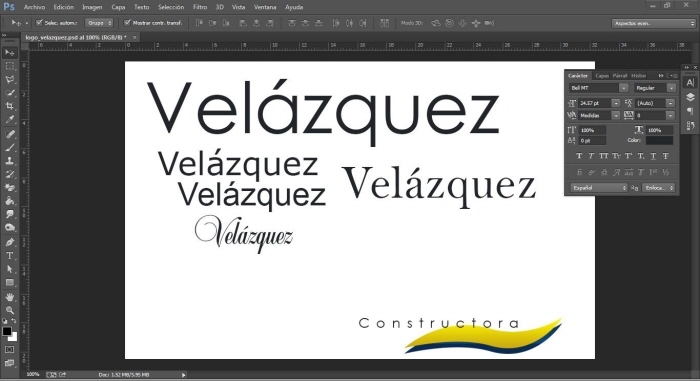700x381 pixels.
Task: Toggle Selec. autom. checkbox
Action: click(39, 22)
